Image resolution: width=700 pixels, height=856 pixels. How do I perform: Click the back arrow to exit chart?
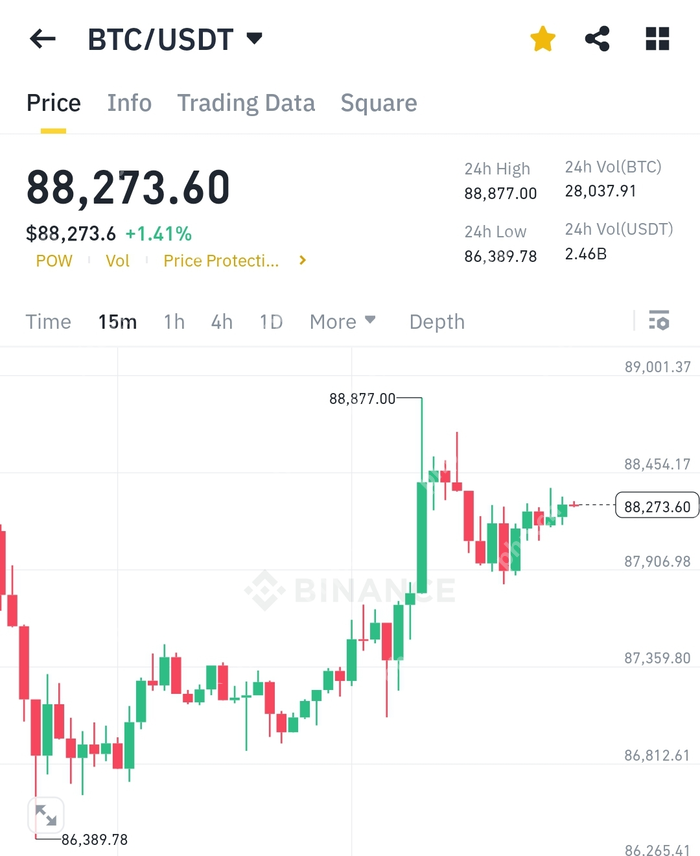40,38
